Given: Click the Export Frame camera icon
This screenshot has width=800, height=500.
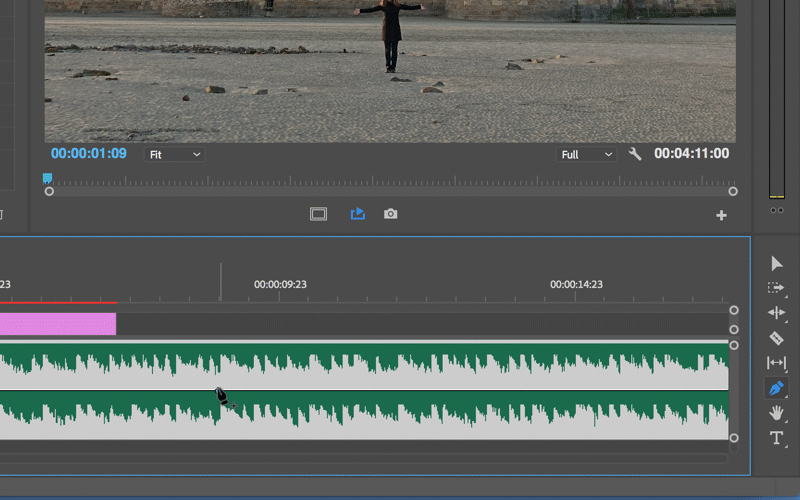Looking at the screenshot, I should tap(390, 214).
